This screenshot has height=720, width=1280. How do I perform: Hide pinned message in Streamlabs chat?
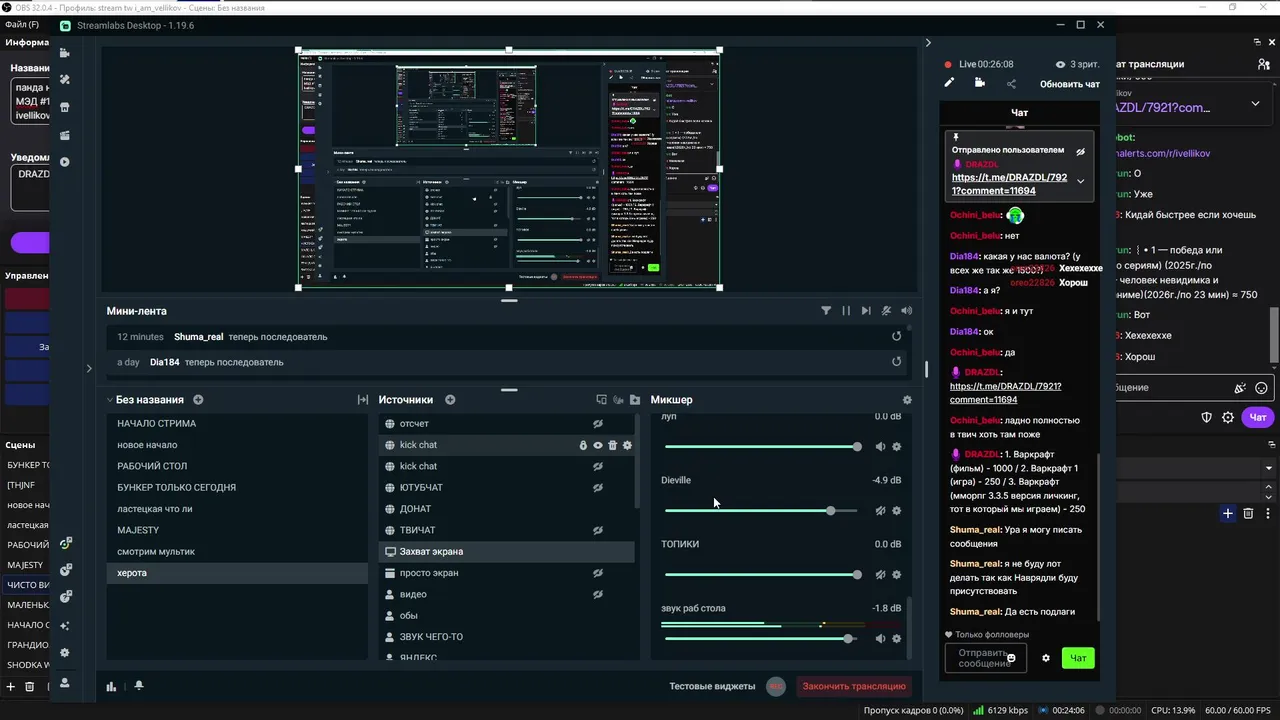click(x=1080, y=153)
